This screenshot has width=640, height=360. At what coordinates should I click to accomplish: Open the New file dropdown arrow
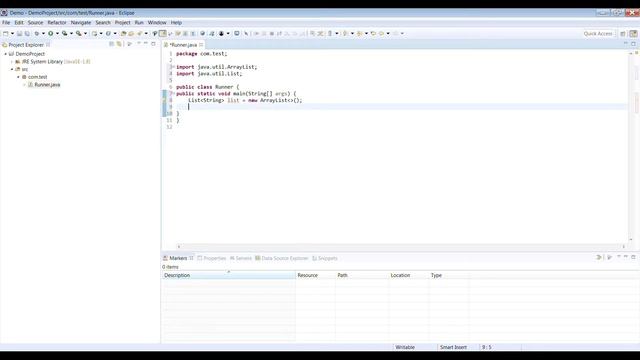tap(12, 33)
